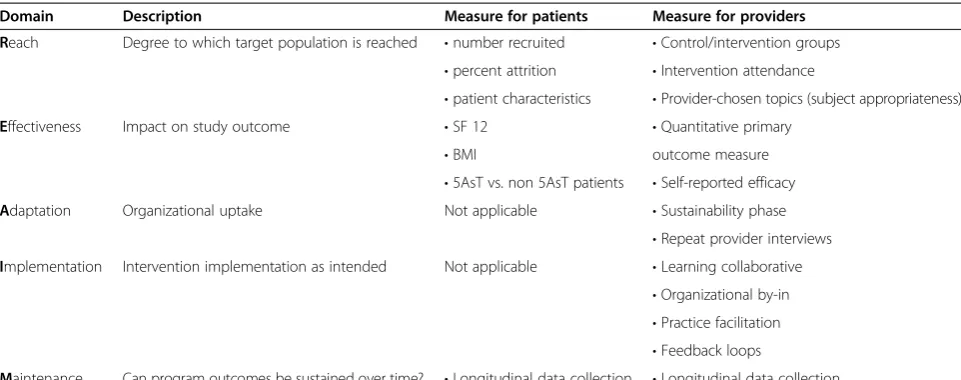Click the Description column header
The height and width of the screenshot is (380, 961).
coord(162,17)
